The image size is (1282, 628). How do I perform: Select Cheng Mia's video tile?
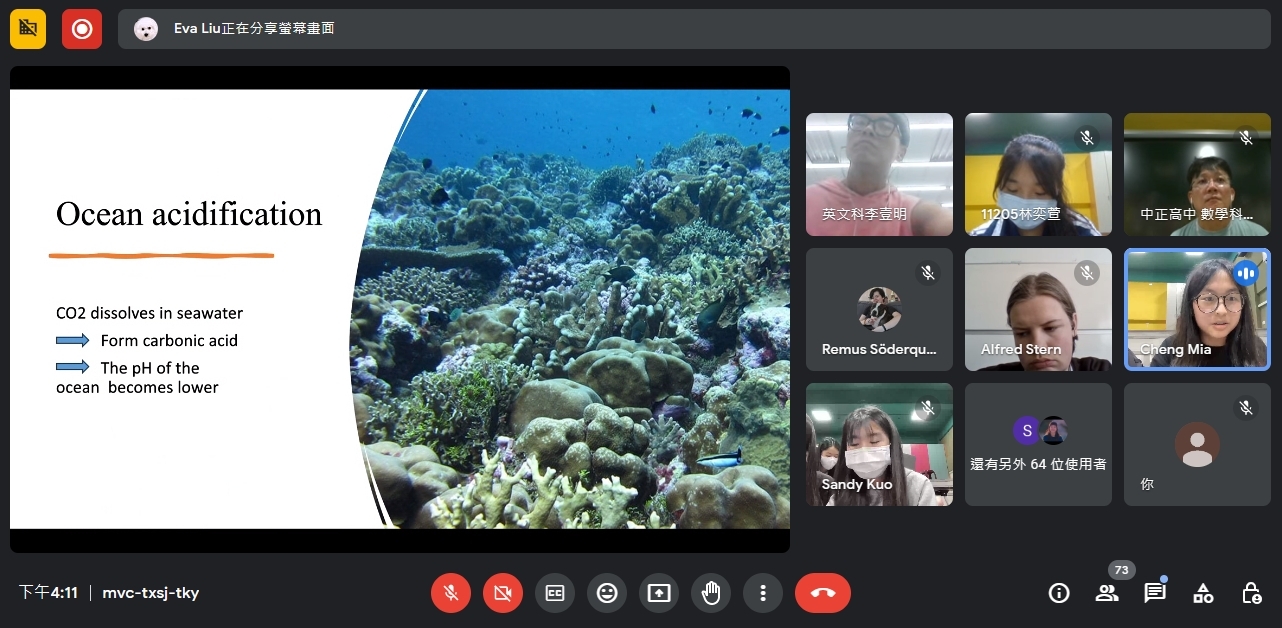click(1197, 310)
